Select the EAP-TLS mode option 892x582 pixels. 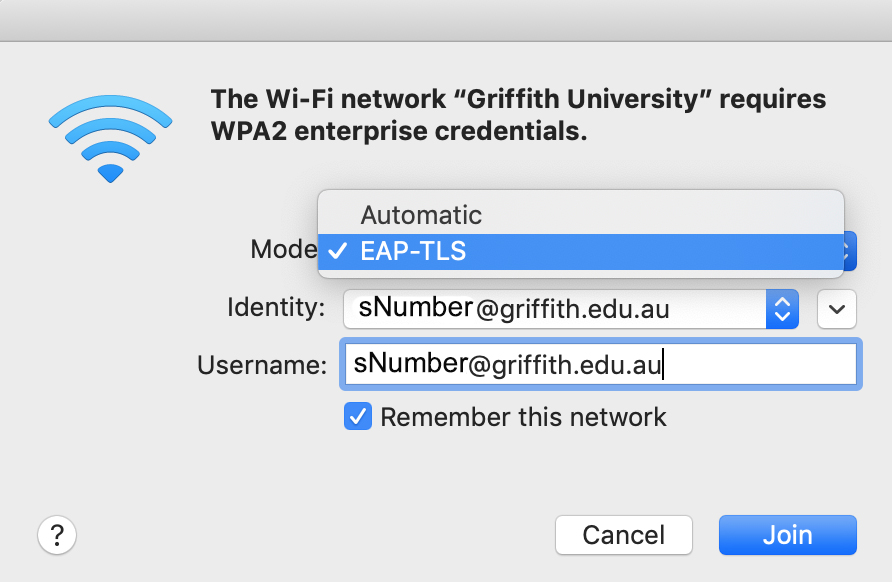pyautogui.click(x=413, y=251)
